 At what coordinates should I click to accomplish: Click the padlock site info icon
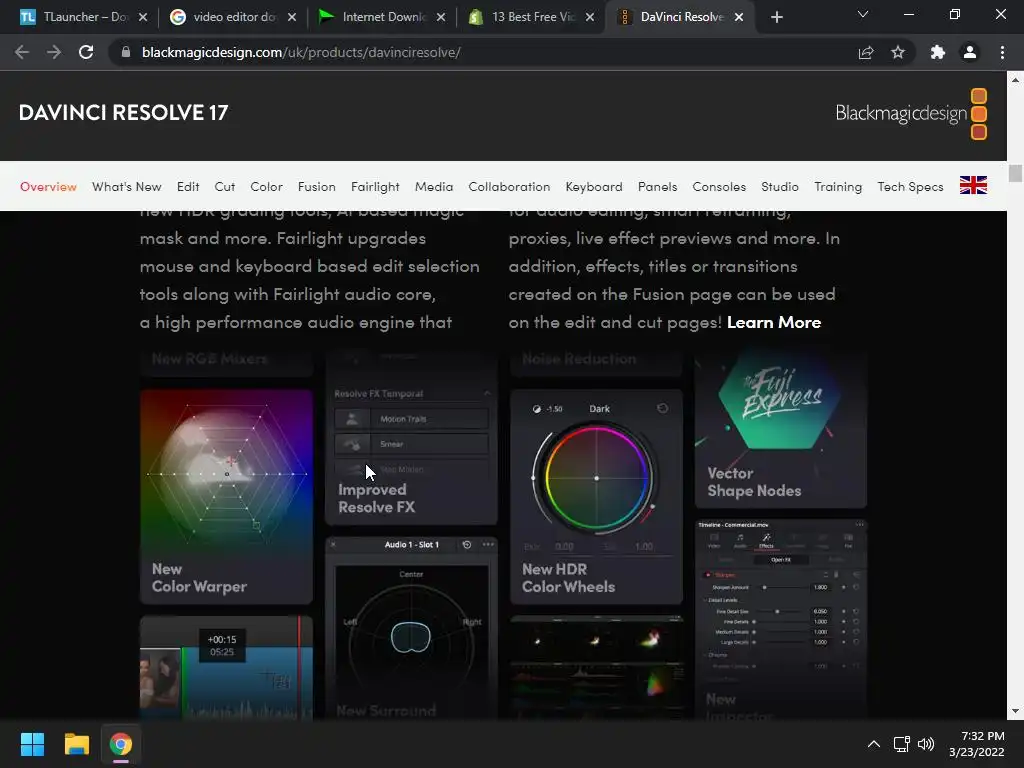coord(125,52)
